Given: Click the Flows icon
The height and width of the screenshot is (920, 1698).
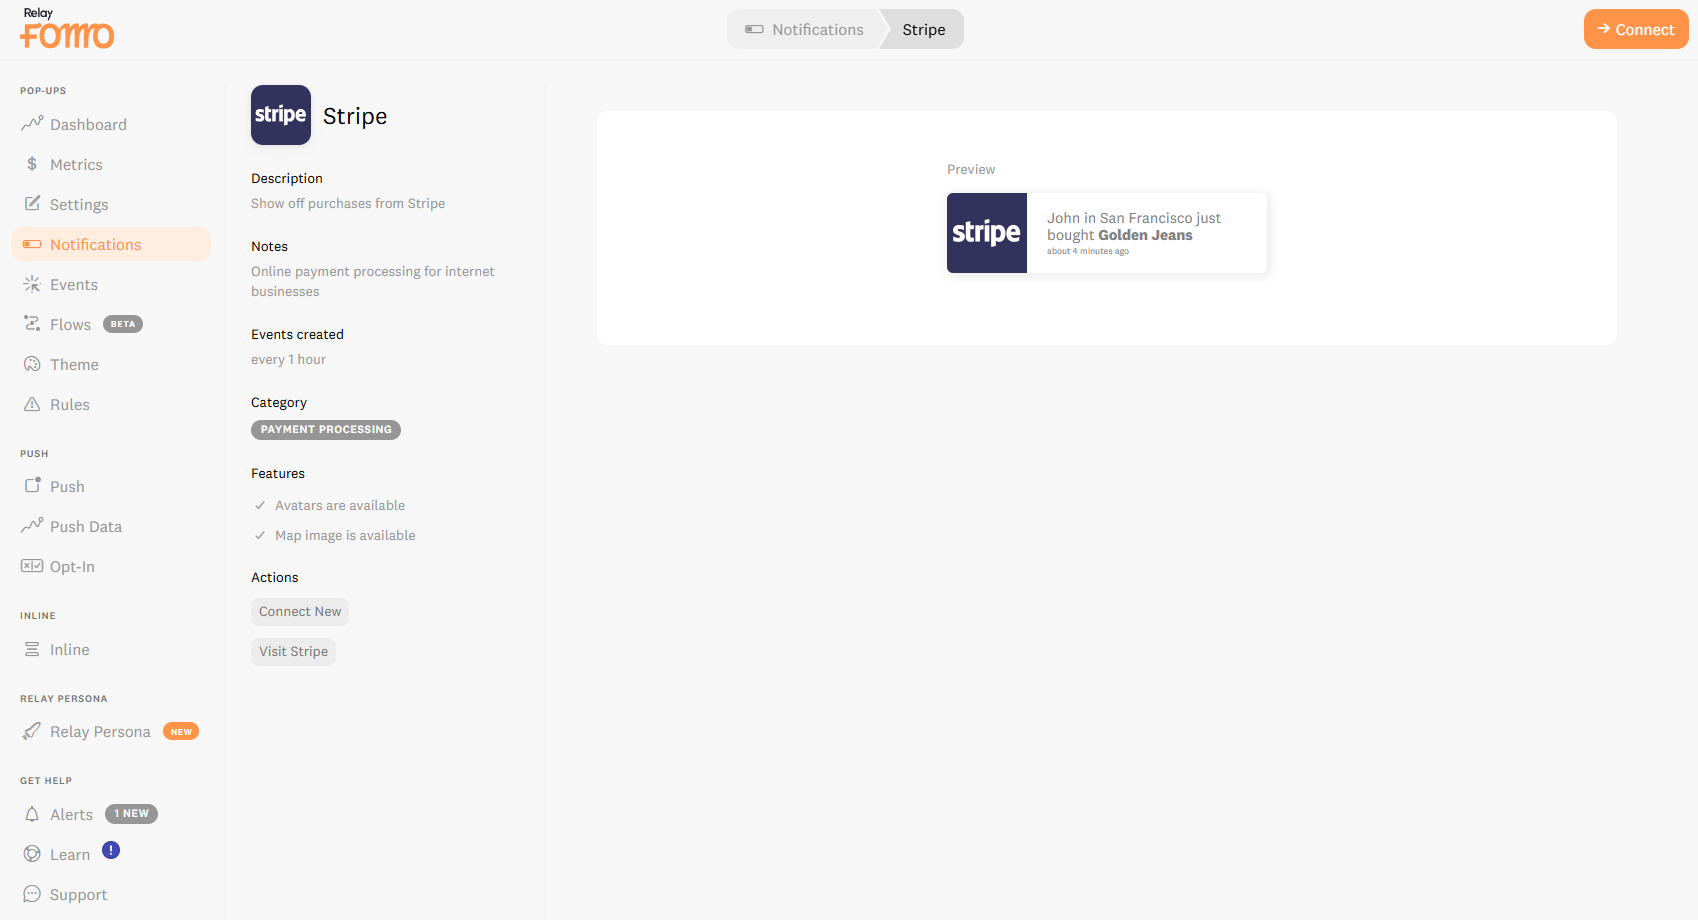Looking at the screenshot, I should tap(32, 324).
